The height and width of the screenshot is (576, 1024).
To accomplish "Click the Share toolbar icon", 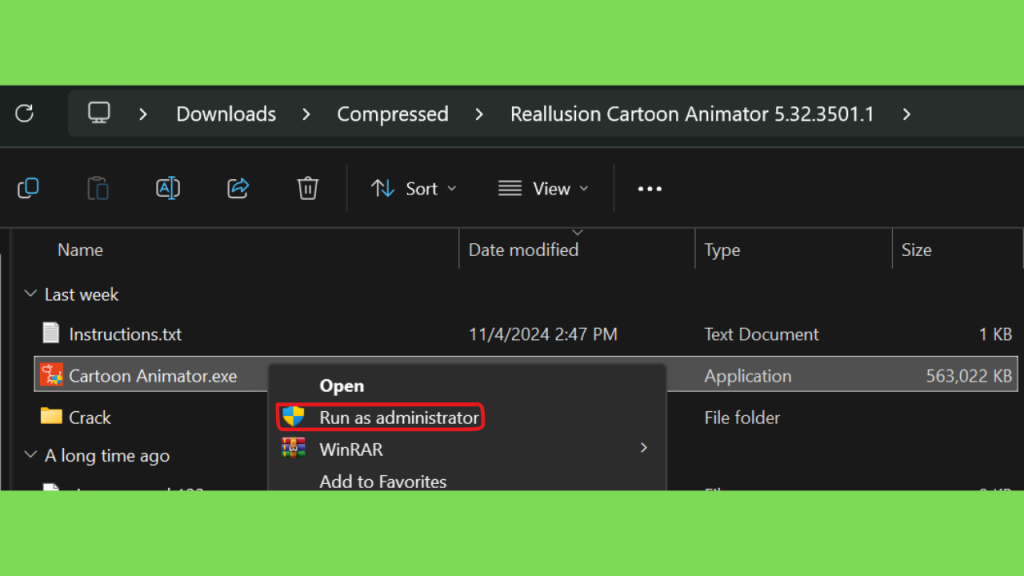I will [238, 189].
